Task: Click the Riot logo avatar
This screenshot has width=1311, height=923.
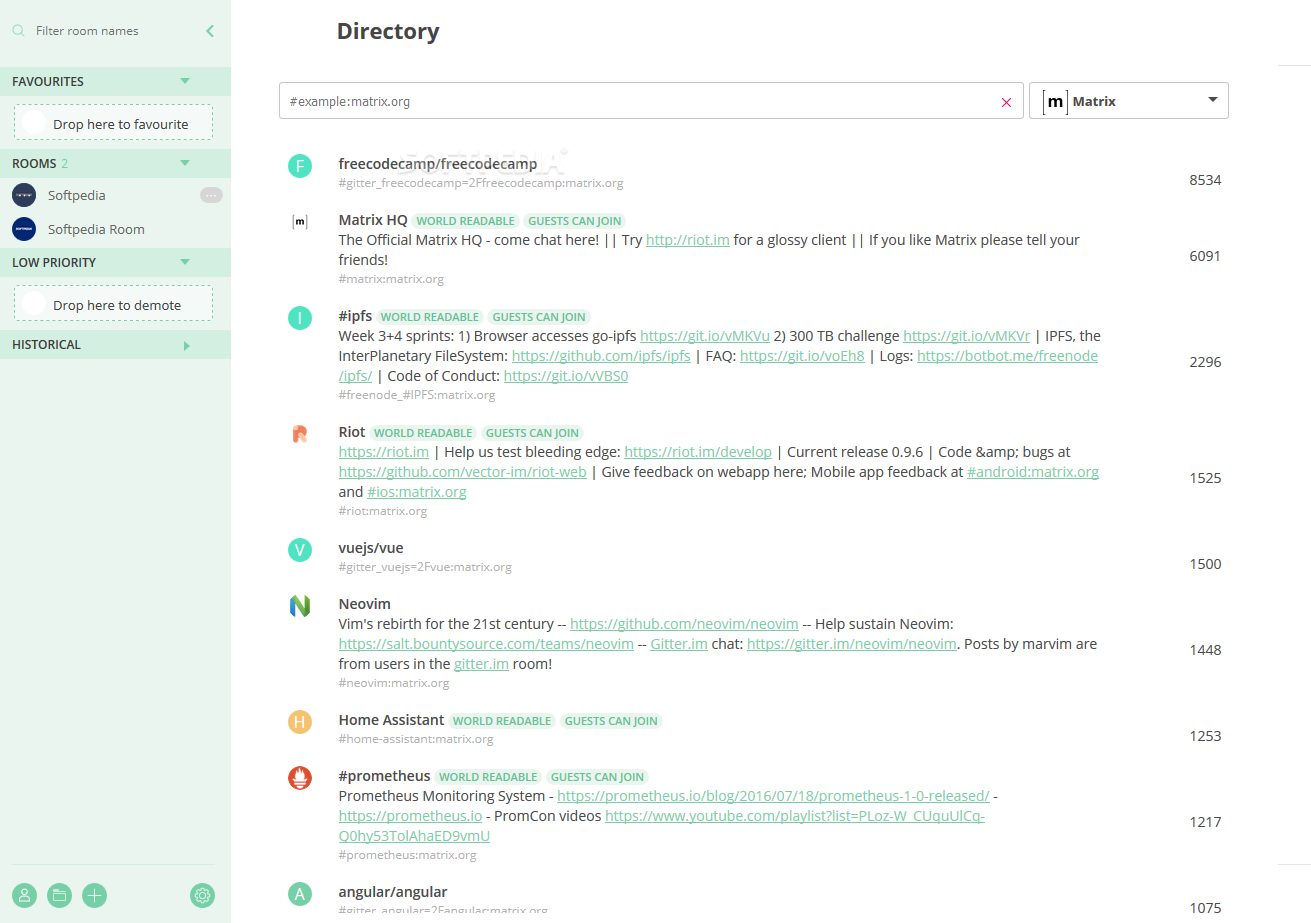Action: click(x=300, y=434)
